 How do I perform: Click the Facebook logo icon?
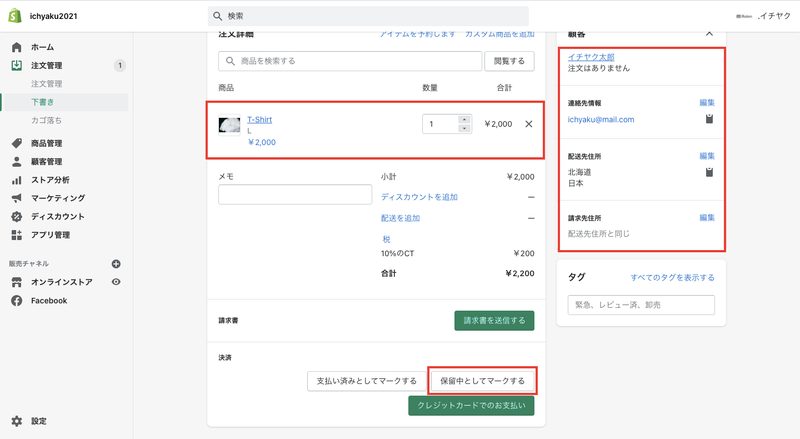[16, 301]
